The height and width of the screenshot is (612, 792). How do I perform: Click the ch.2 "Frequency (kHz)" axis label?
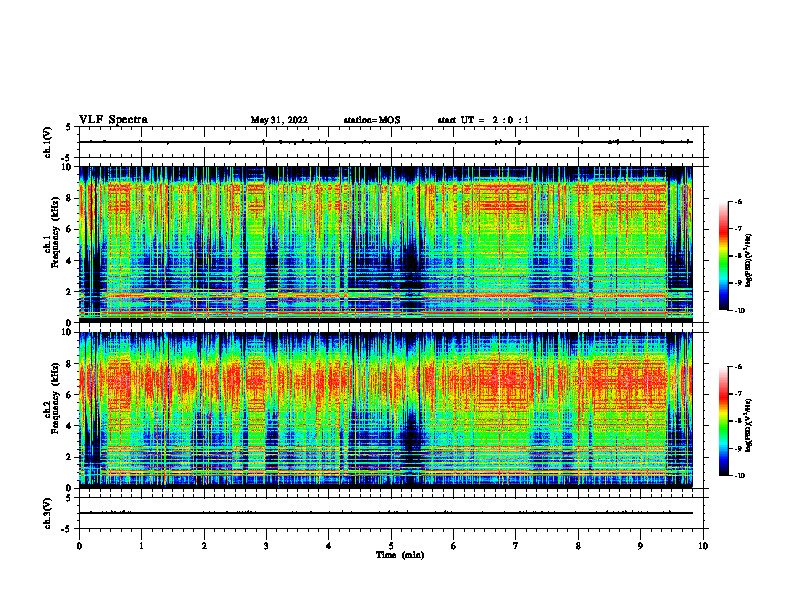point(56,398)
